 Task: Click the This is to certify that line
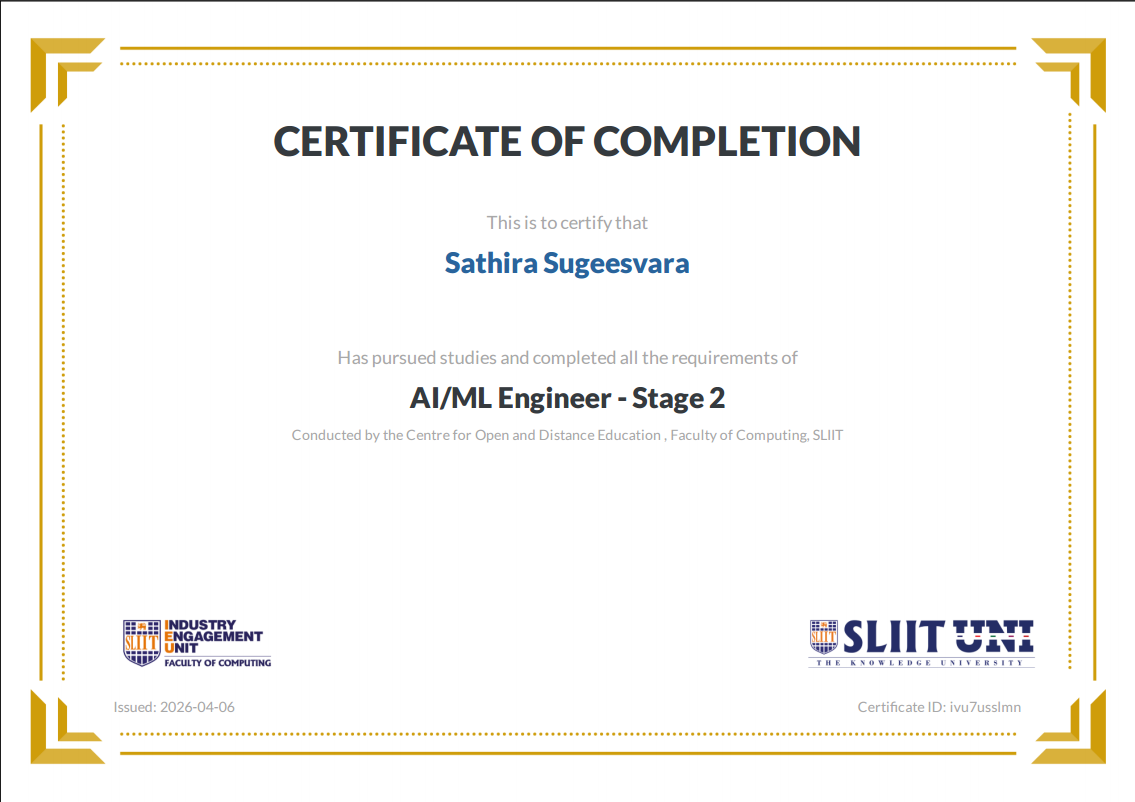(x=566, y=222)
